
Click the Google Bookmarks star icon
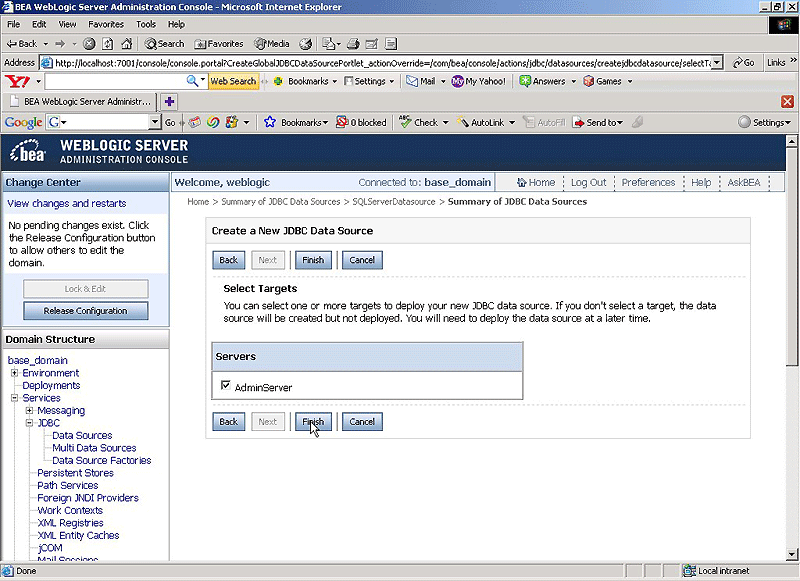coord(270,122)
